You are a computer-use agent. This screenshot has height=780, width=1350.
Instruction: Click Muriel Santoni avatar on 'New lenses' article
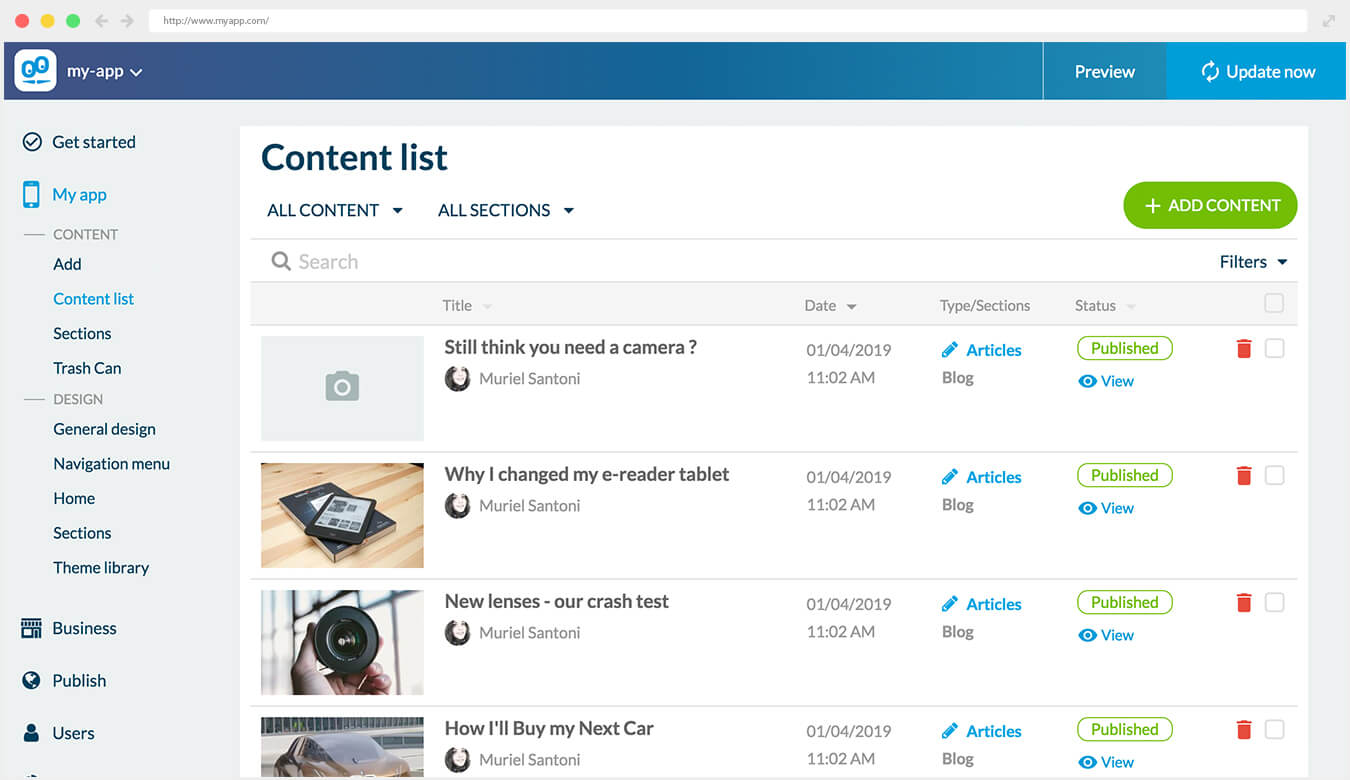click(x=457, y=632)
